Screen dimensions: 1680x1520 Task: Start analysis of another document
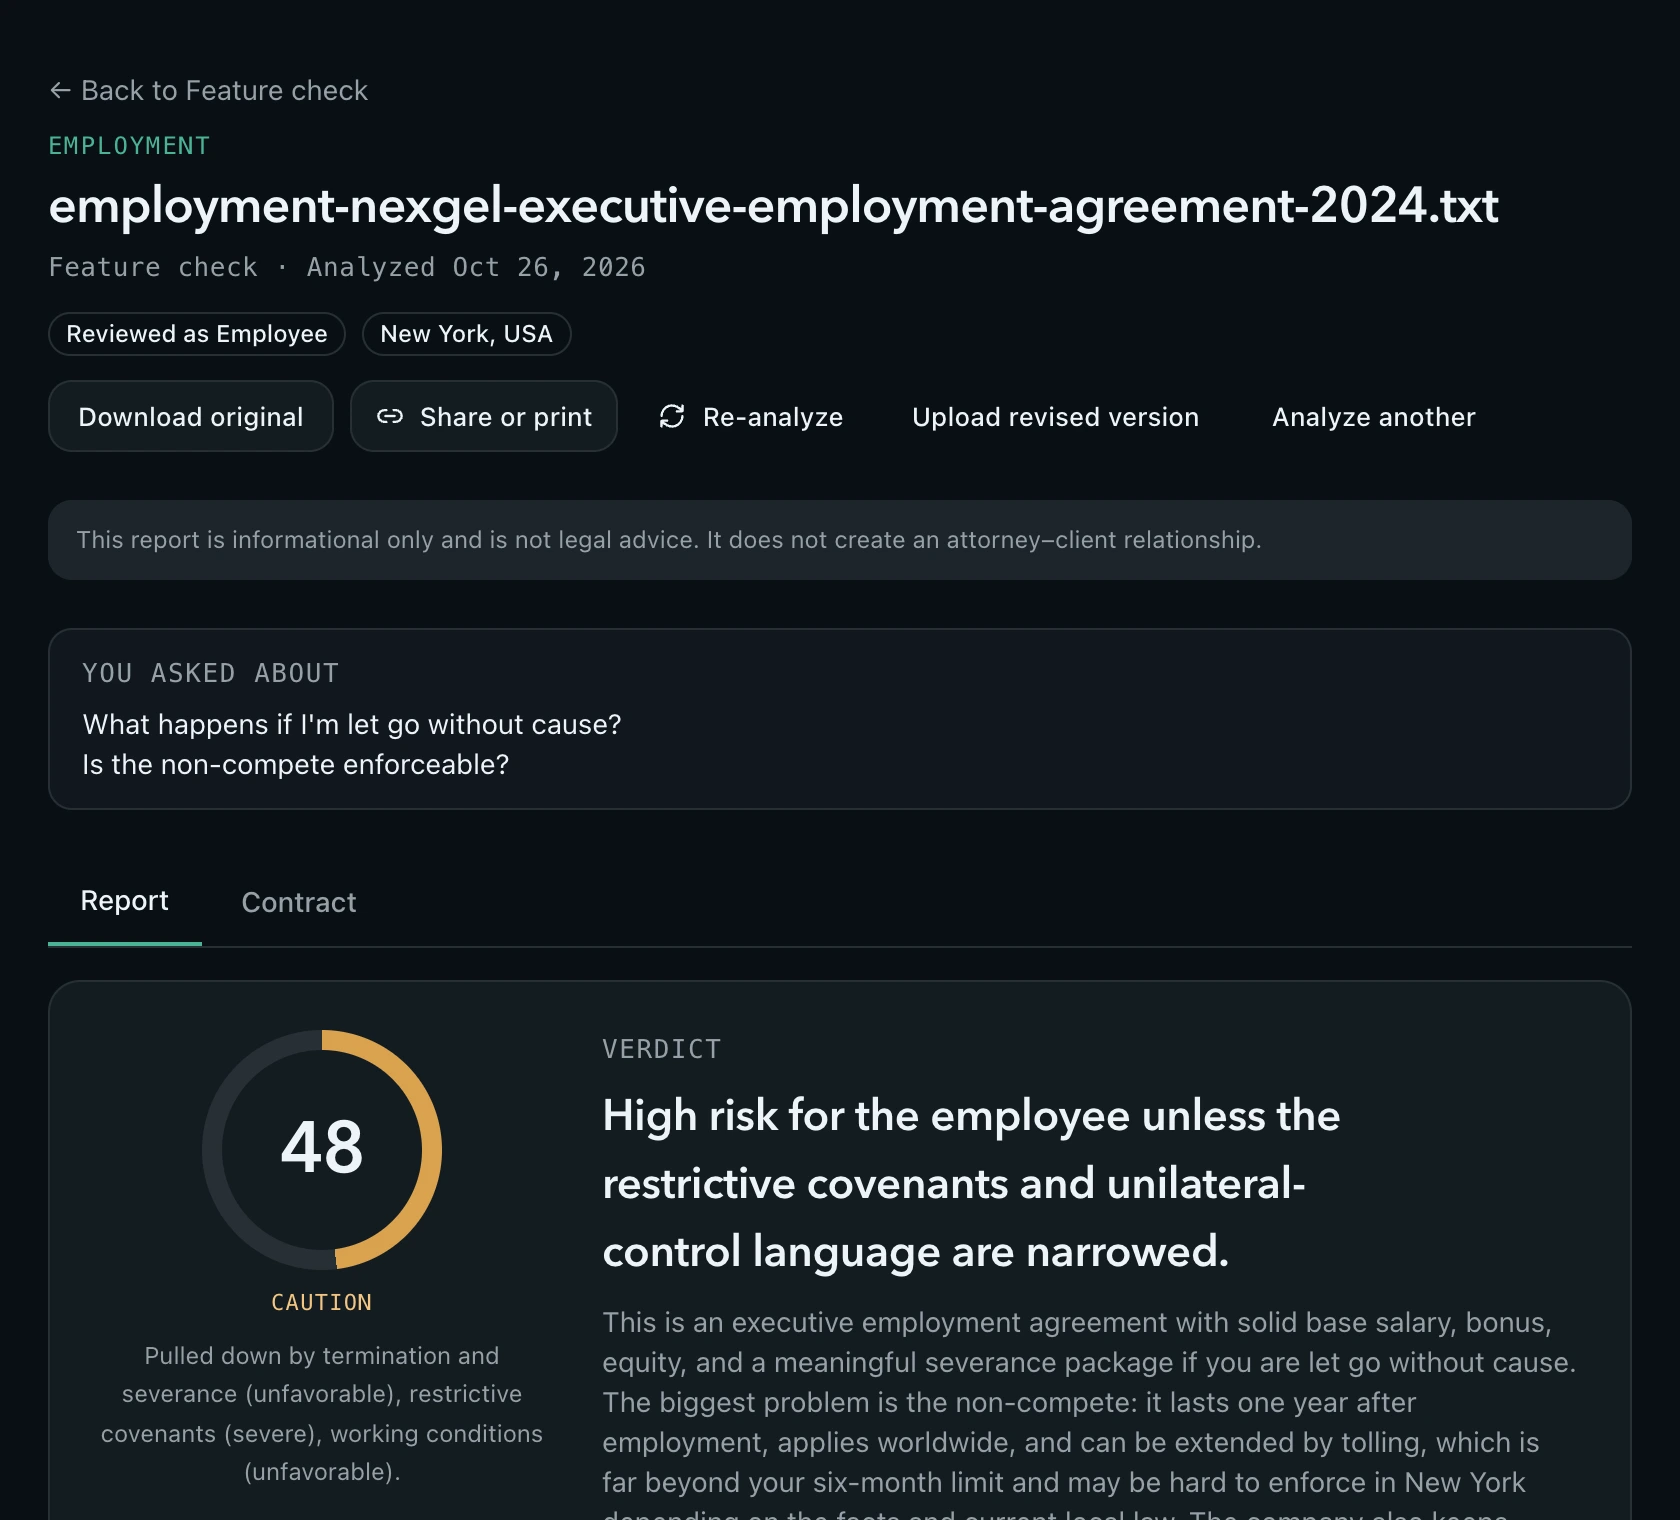1374,416
